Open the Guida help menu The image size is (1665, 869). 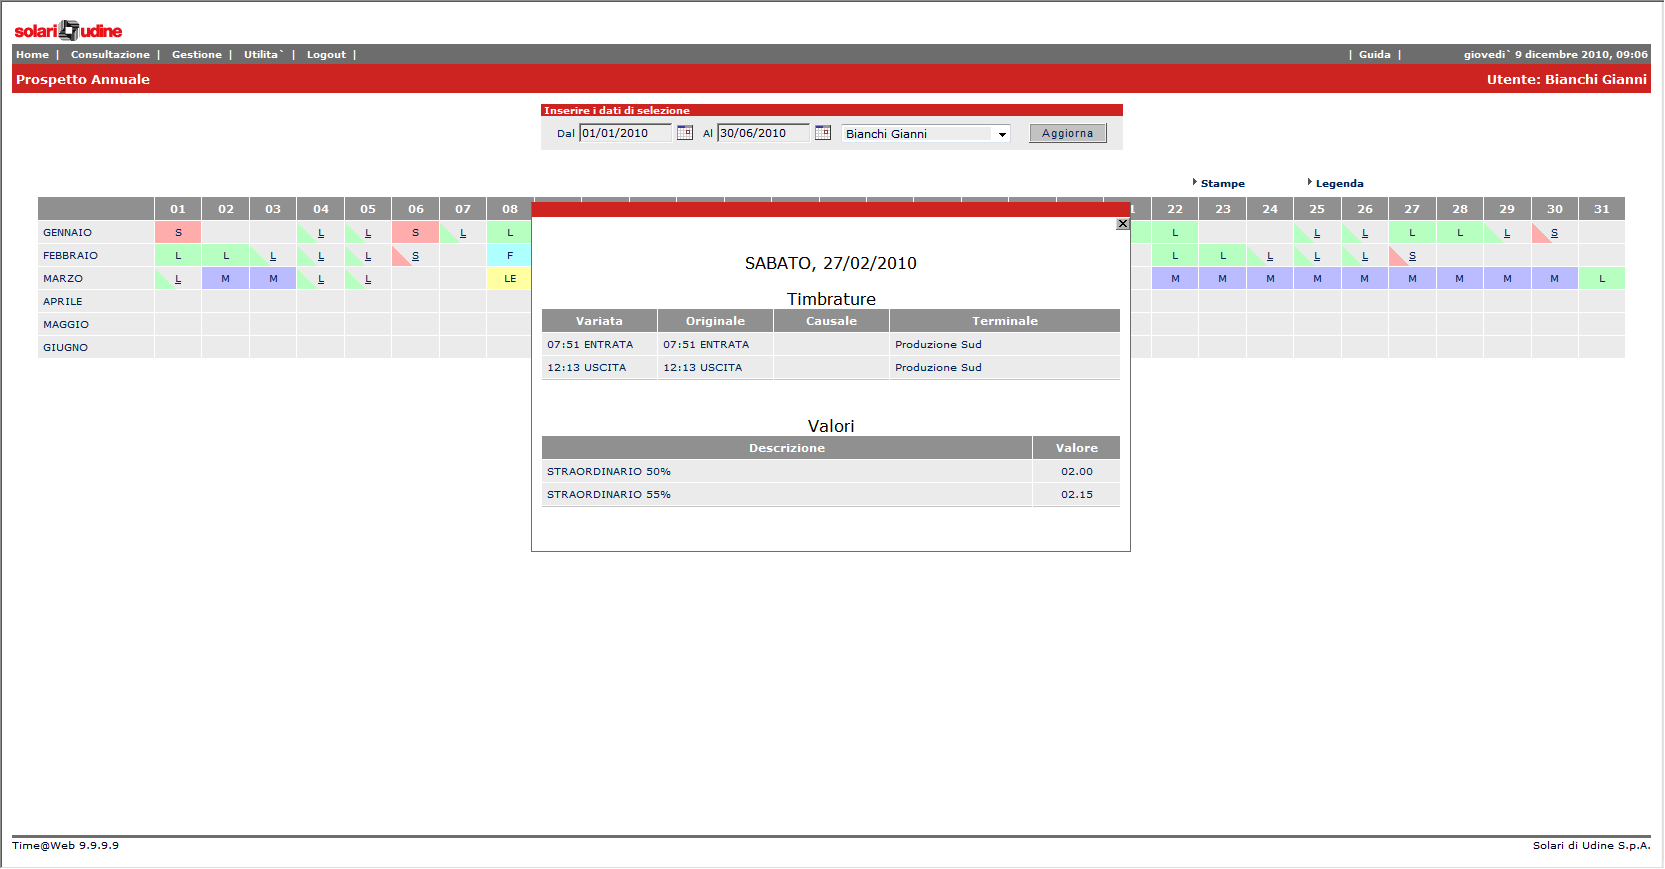tap(1375, 55)
